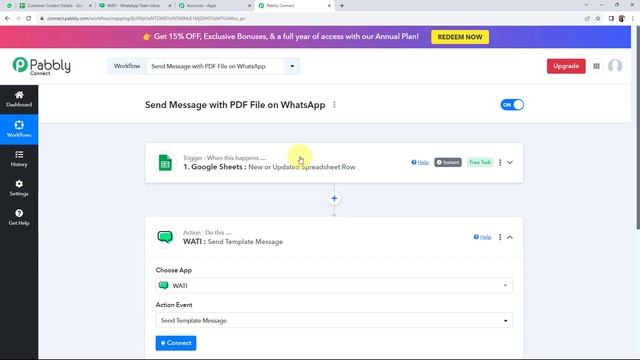Open the Choose App WATI dropdown
Viewport: 640px width, 360px height.
(x=334, y=286)
